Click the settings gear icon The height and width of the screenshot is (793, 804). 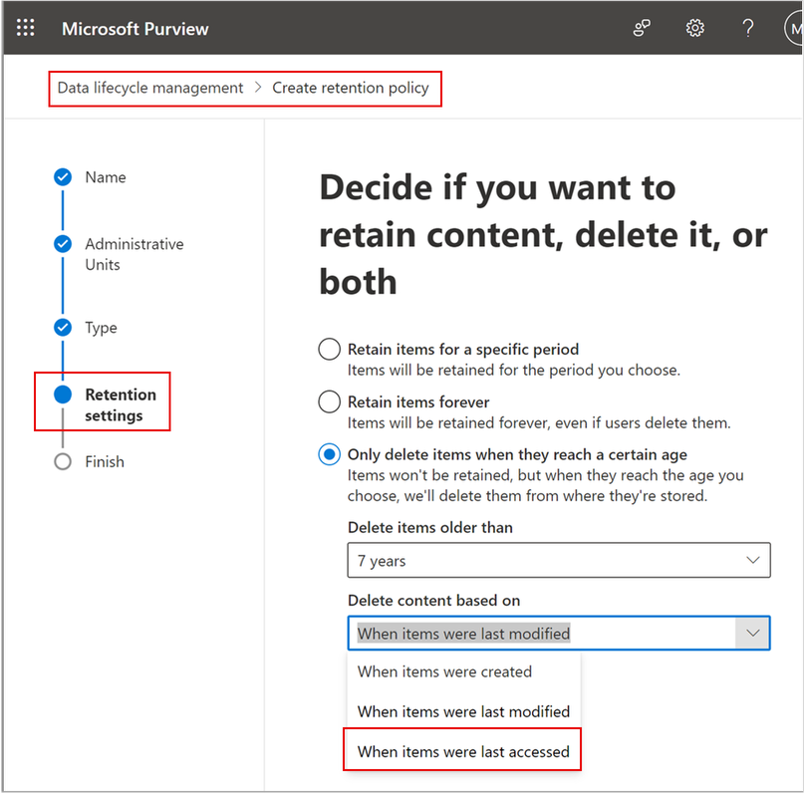695,28
